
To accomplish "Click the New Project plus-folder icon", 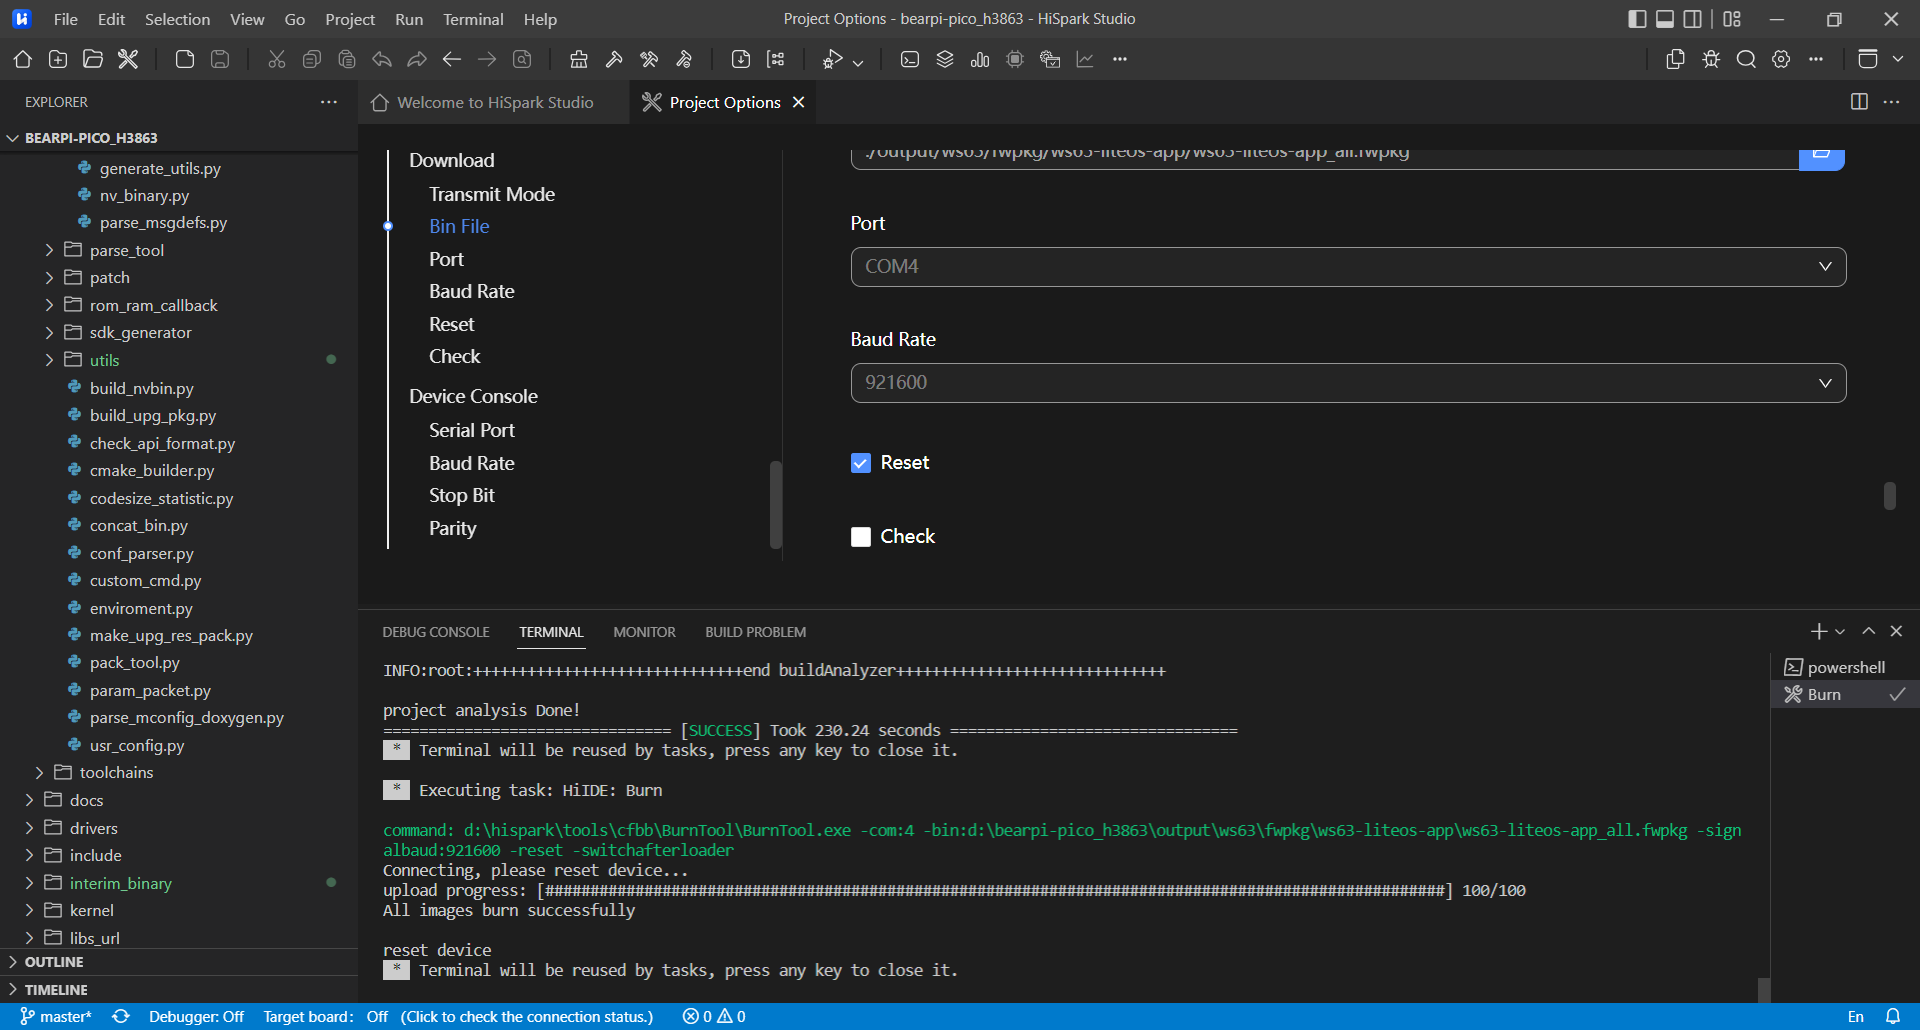I will tap(58, 60).
